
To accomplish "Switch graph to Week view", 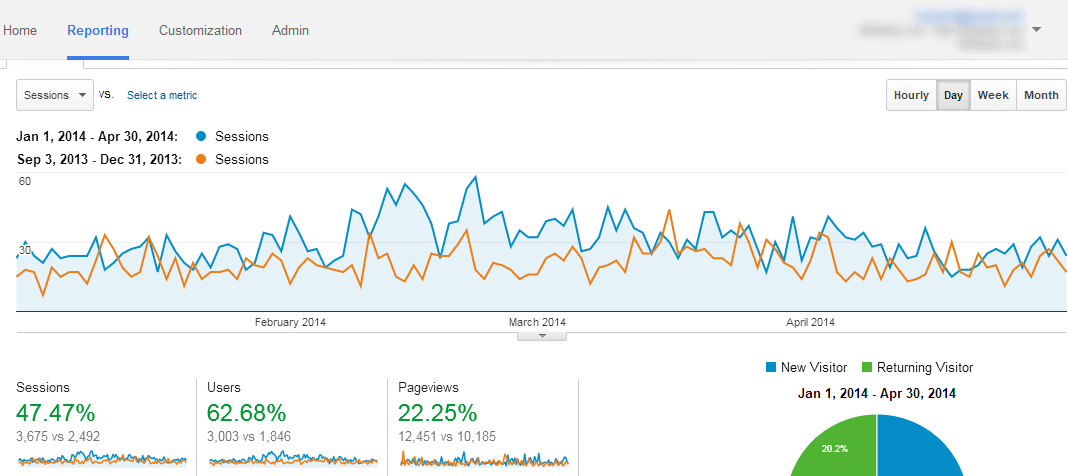I will point(993,95).
